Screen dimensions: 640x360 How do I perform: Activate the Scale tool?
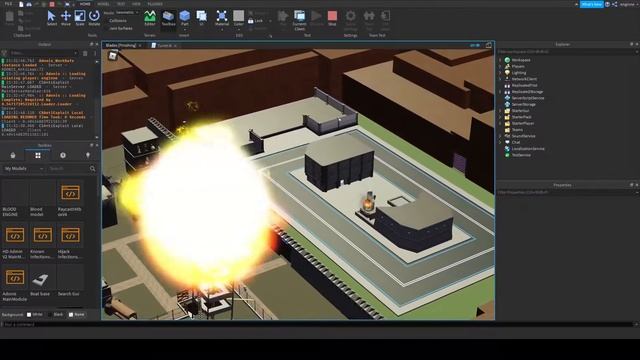[x=80, y=18]
